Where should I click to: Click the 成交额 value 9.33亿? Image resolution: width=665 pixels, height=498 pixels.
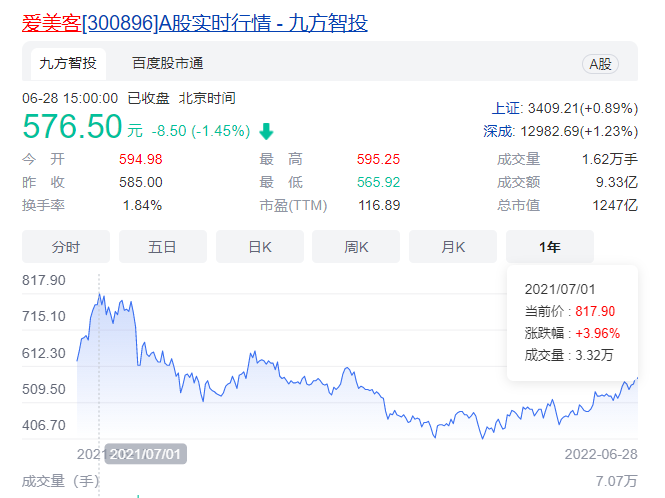(617, 182)
